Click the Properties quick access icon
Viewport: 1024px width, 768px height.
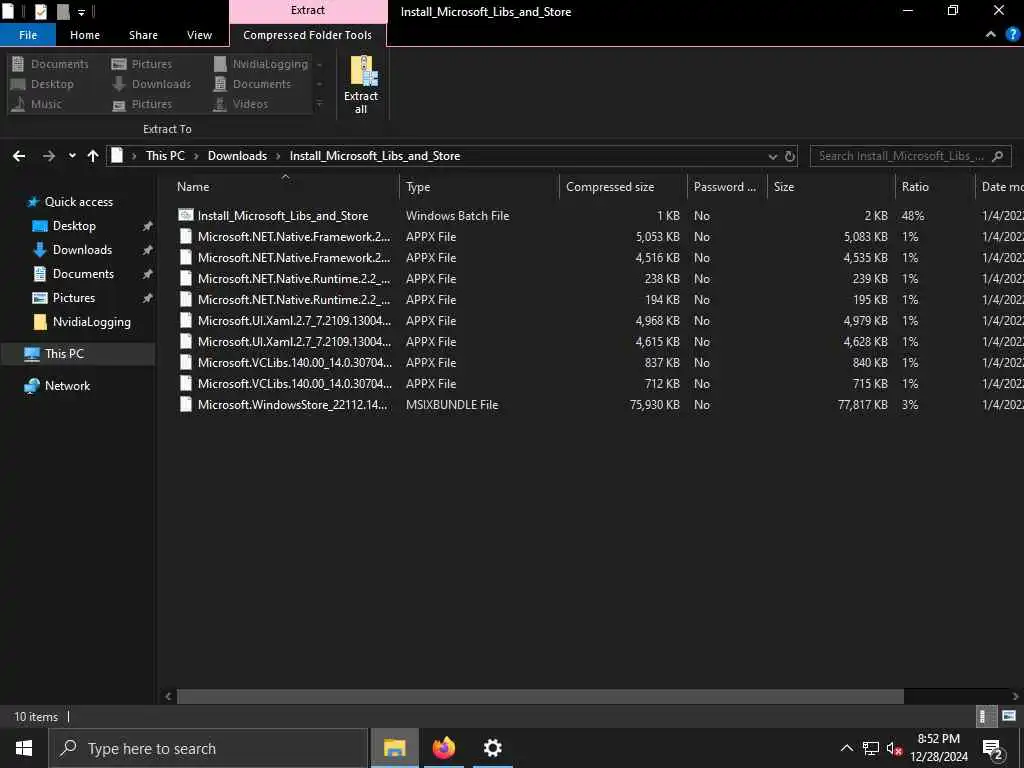click(x=40, y=11)
